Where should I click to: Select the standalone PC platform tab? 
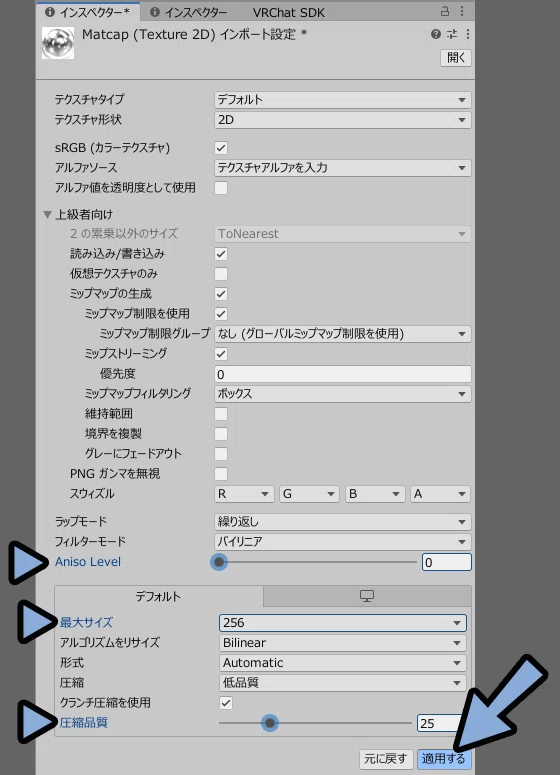click(x=367, y=596)
